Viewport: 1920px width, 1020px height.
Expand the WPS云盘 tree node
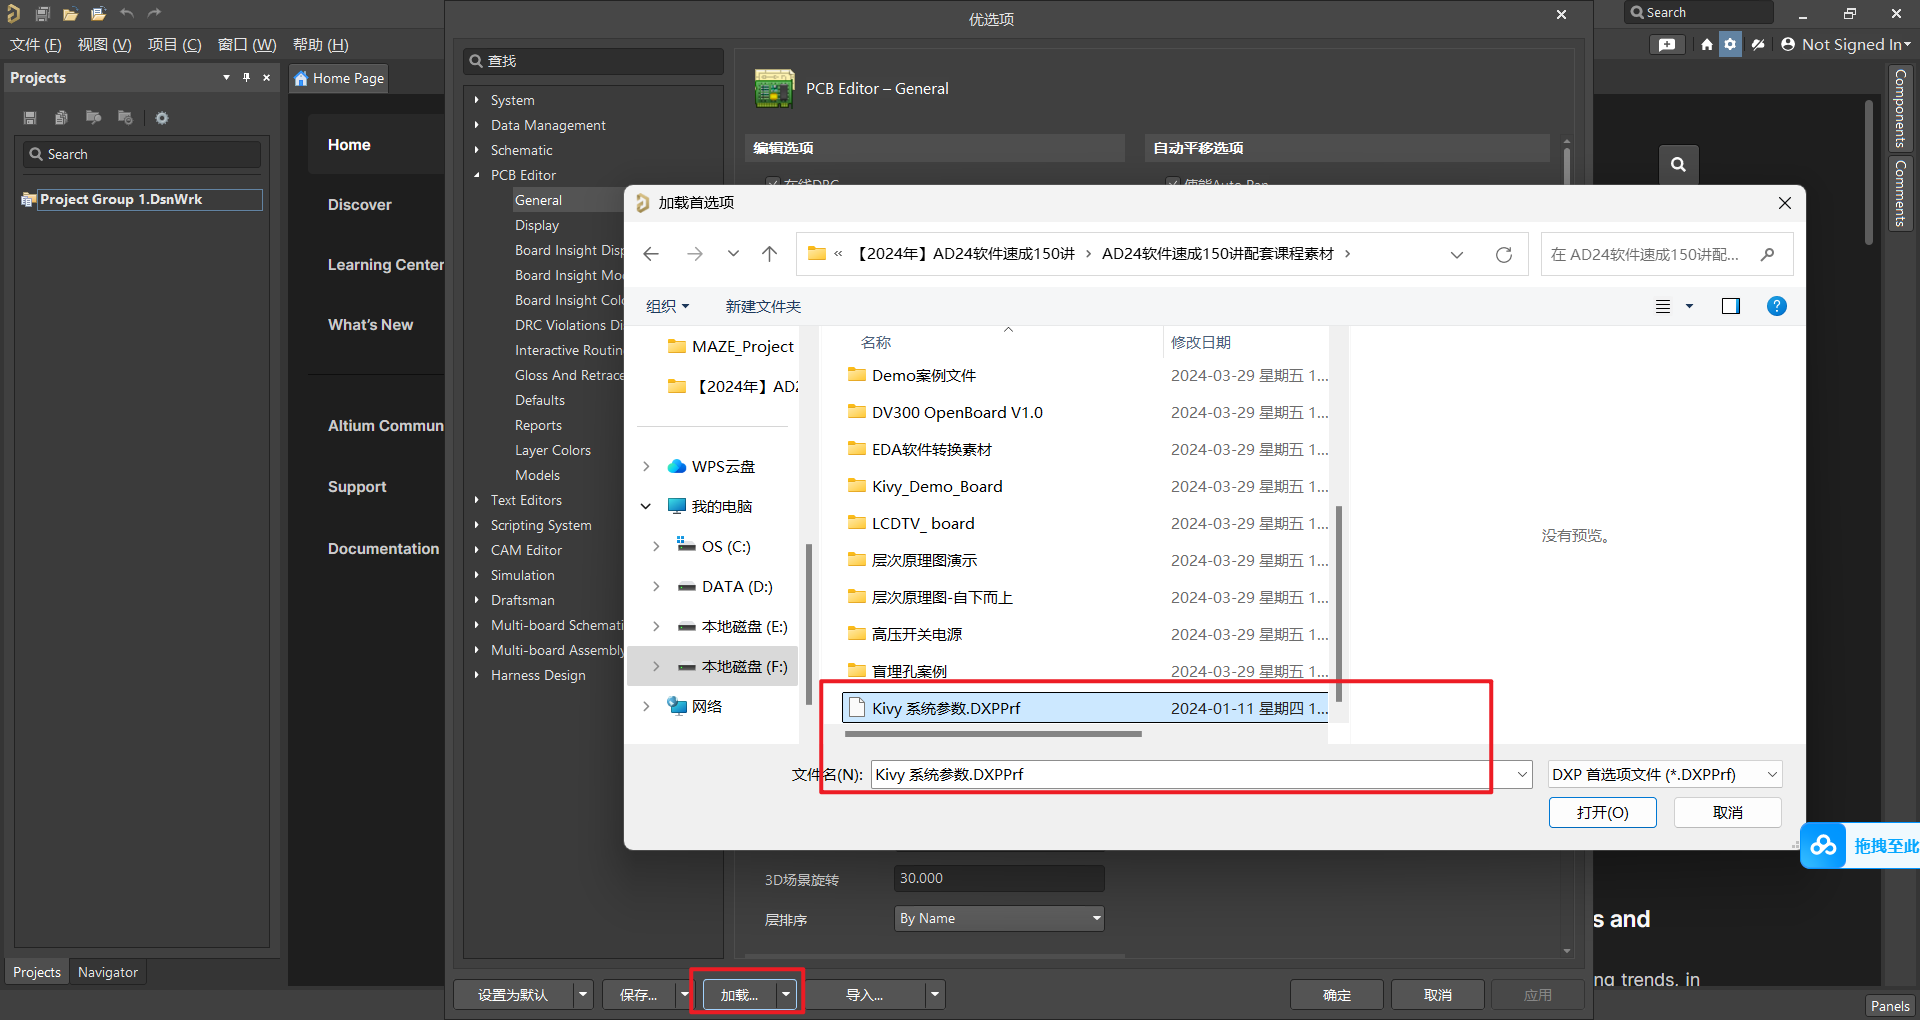click(x=646, y=466)
